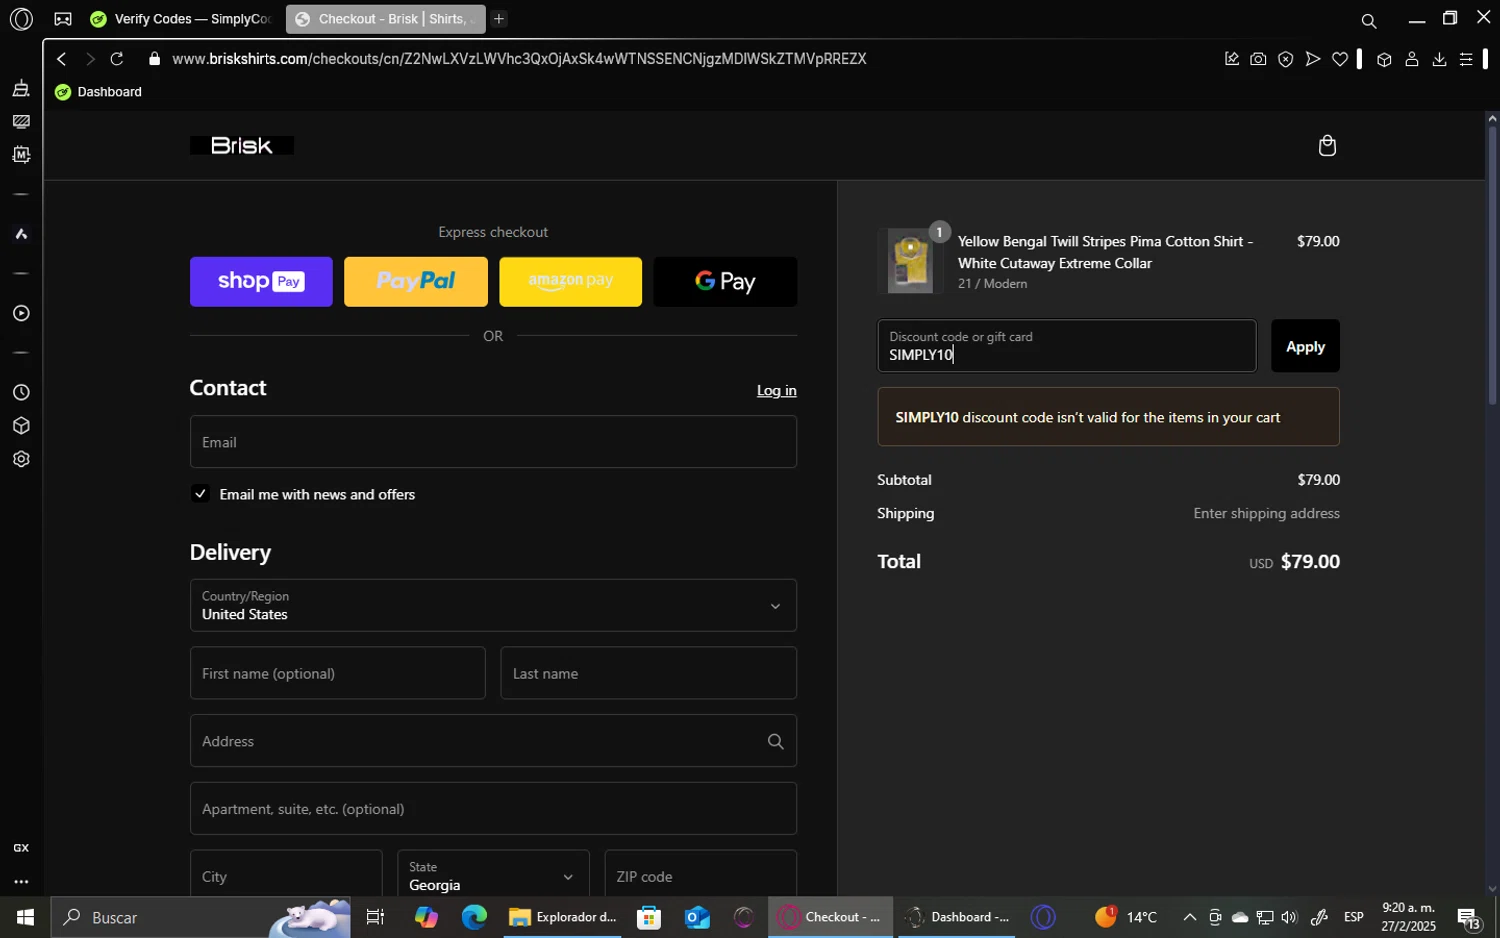Click address search icon in Address field
Screen dimensions: 1500x938
point(775,741)
